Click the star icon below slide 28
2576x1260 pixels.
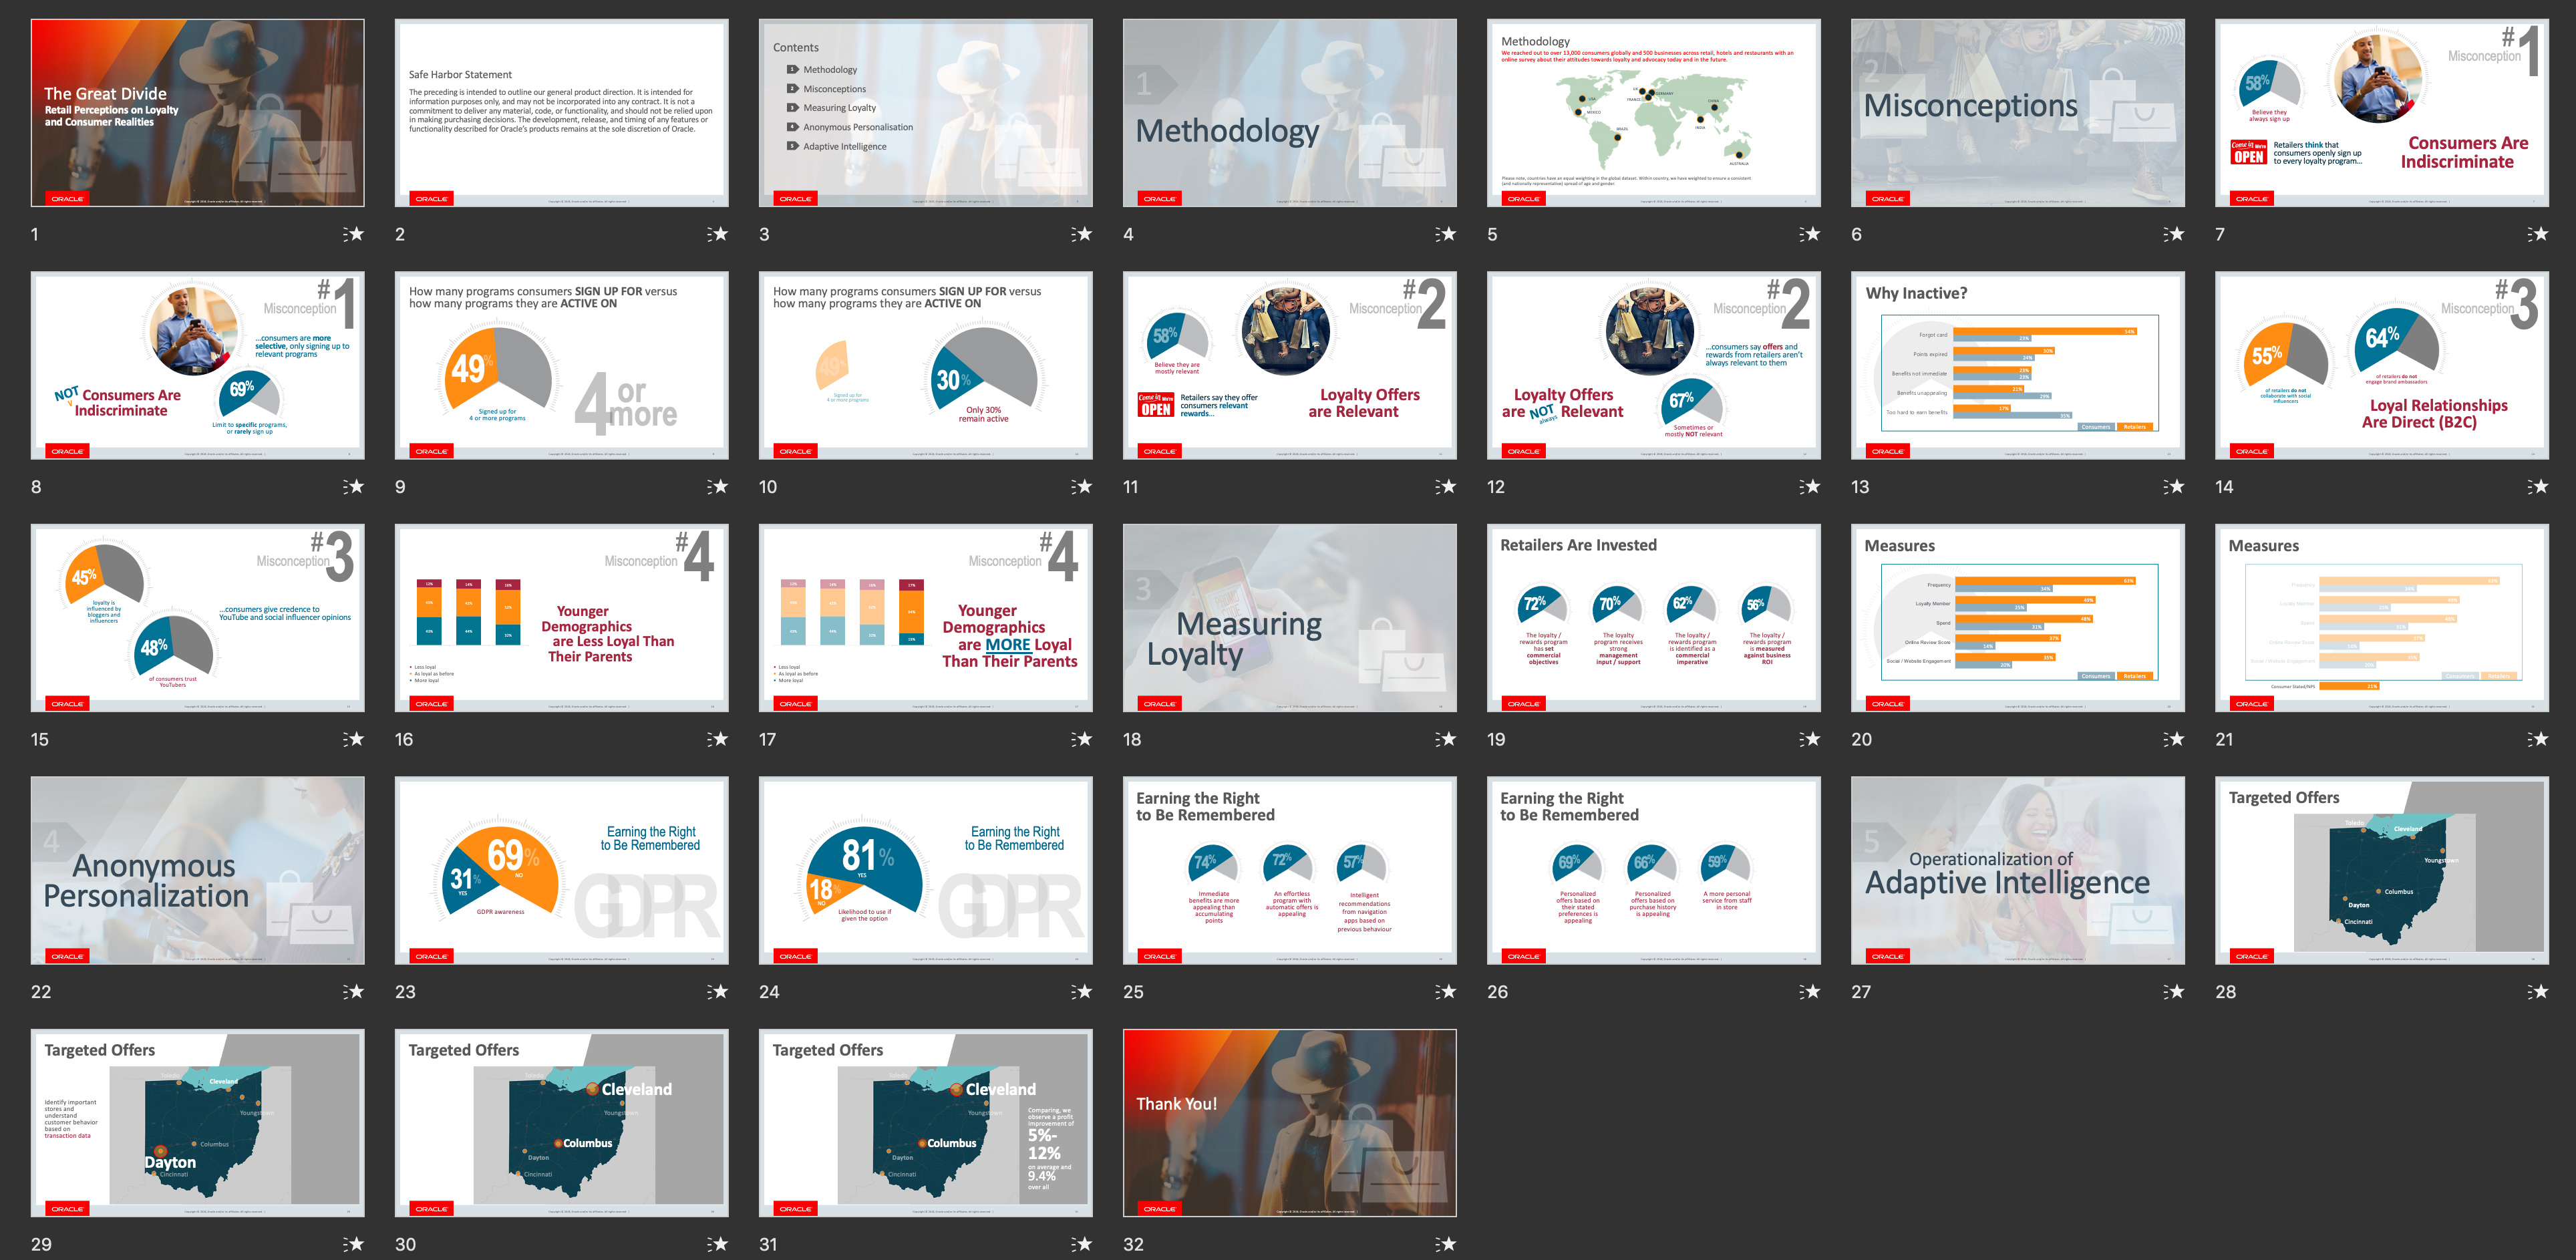[x=2538, y=992]
